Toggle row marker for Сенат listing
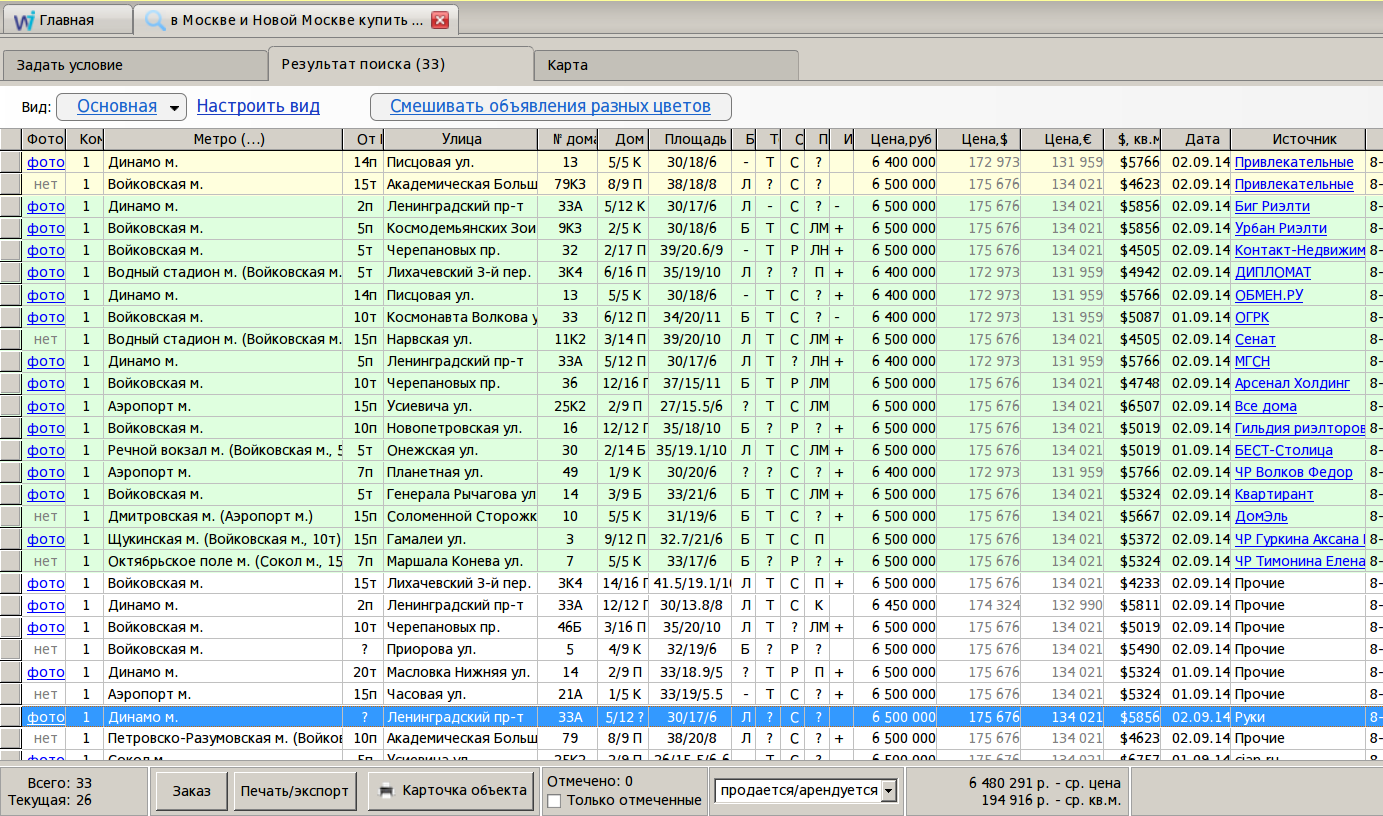 click(x=11, y=339)
